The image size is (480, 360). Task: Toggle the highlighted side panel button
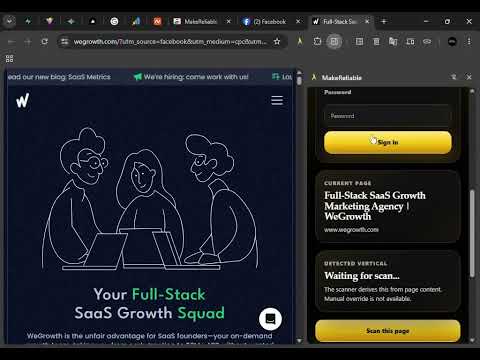click(x=334, y=41)
